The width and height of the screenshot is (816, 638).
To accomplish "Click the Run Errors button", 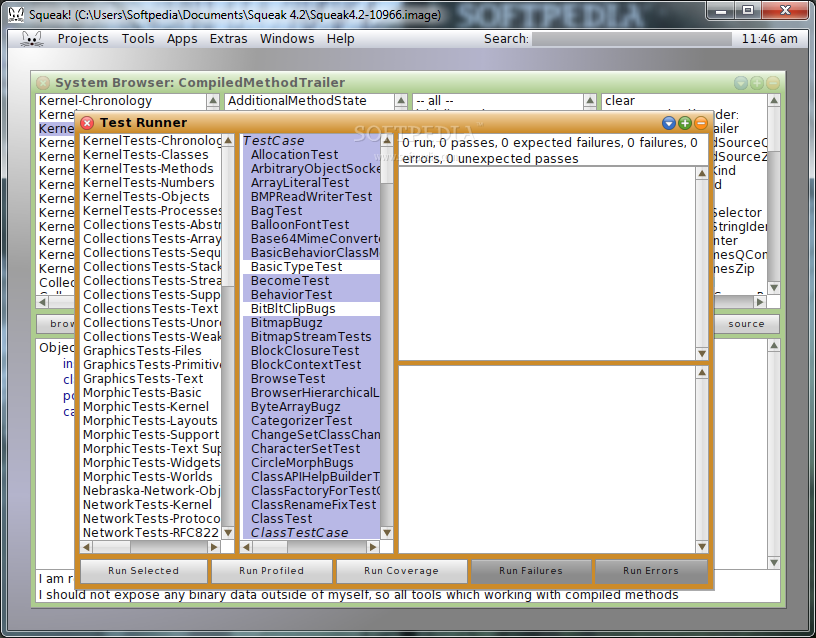I will tap(651, 571).
